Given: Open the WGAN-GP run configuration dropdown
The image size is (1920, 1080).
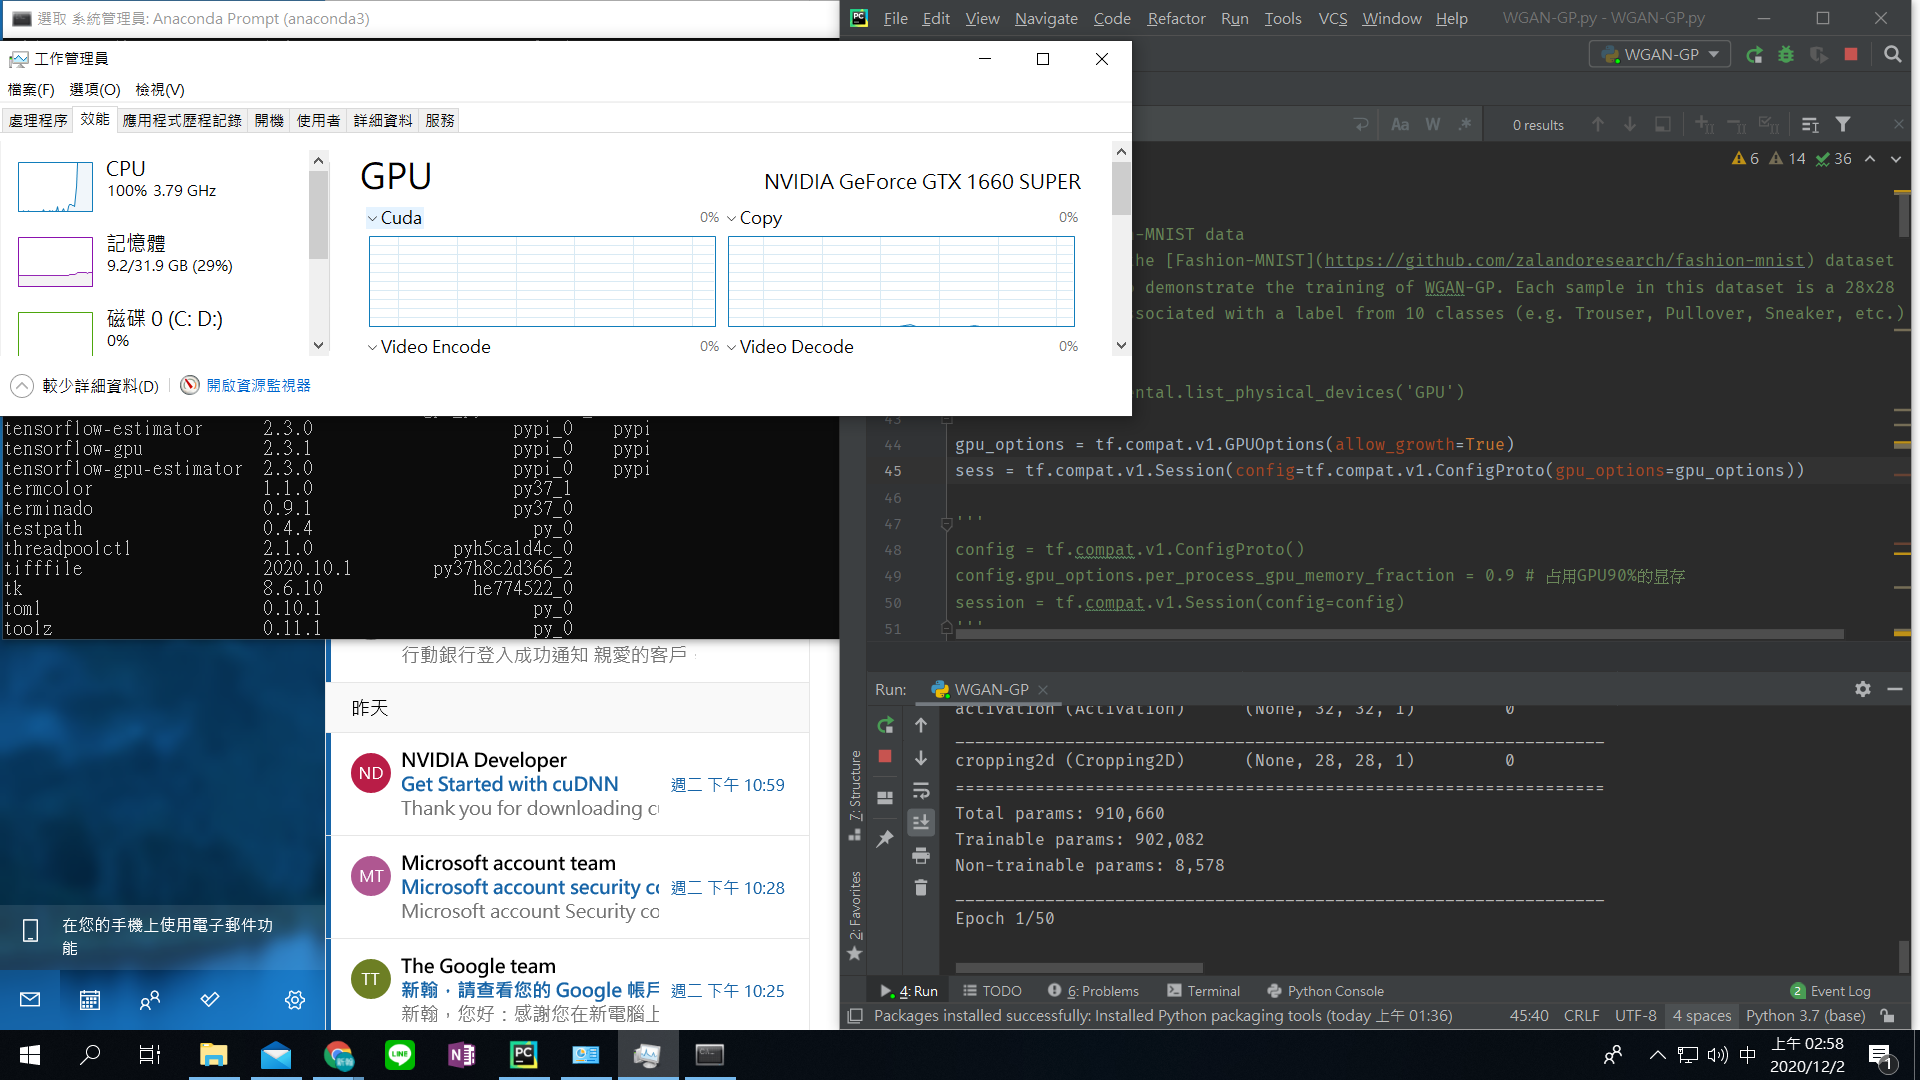Looking at the screenshot, I should click(1659, 54).
